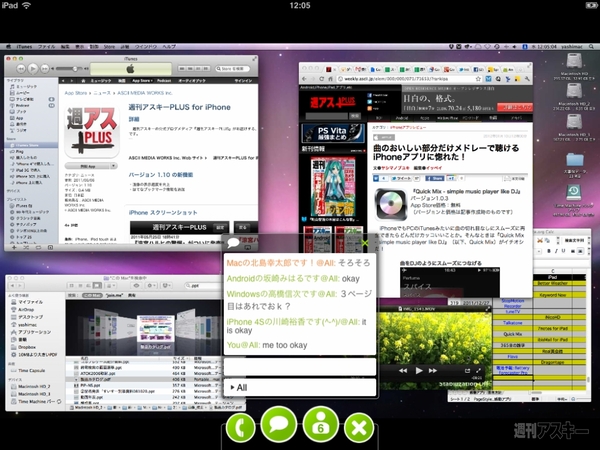
Task: Select Ping in iTunes sidebar
Action: [x=20, y=152]
